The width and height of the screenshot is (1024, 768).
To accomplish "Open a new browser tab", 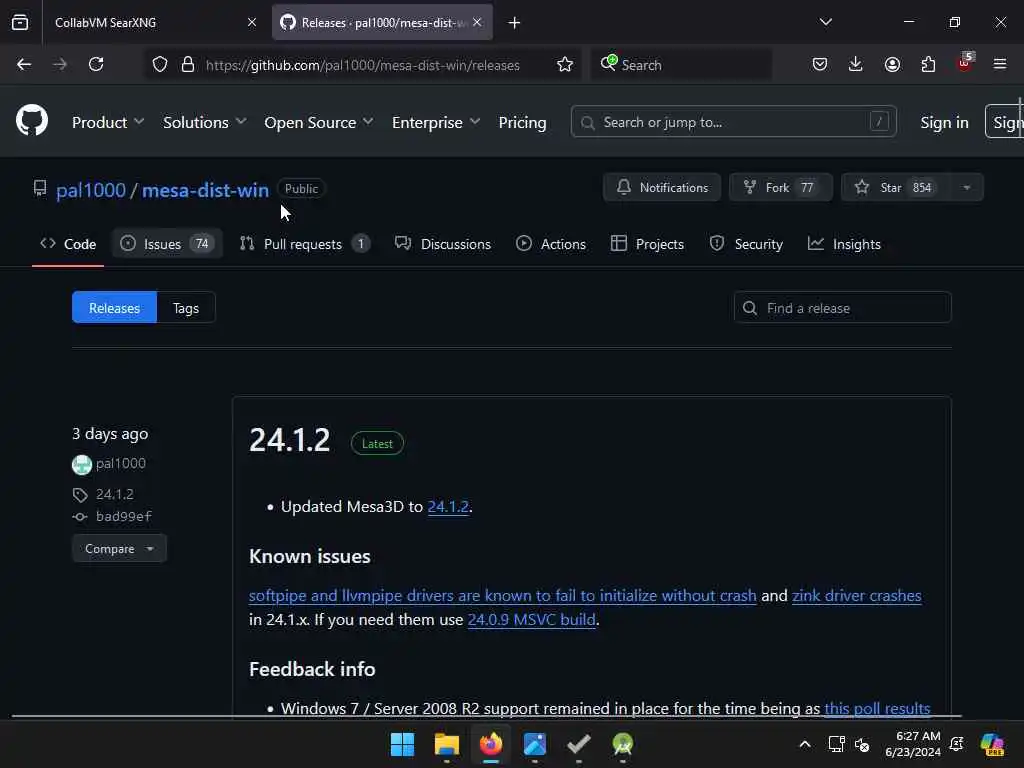I will pyautogui.click(x=515, y=23).
